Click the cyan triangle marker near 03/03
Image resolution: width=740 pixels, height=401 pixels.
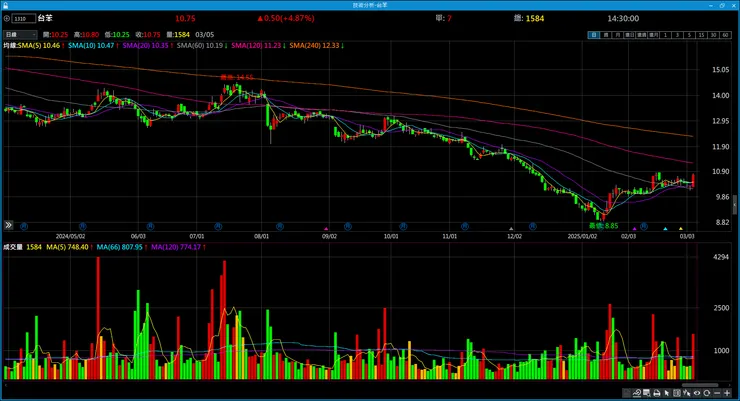click(665, 229)
